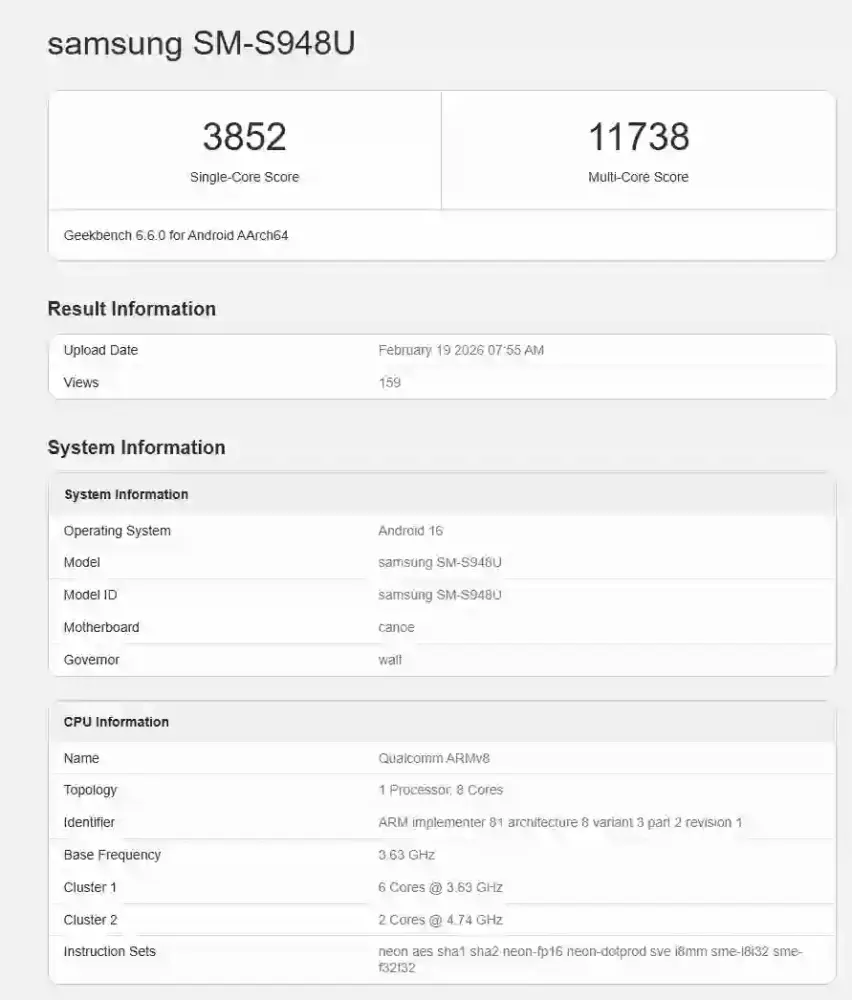852x1000 pixels.
Task: Click the Result Information heading
Action: [131, 309]
